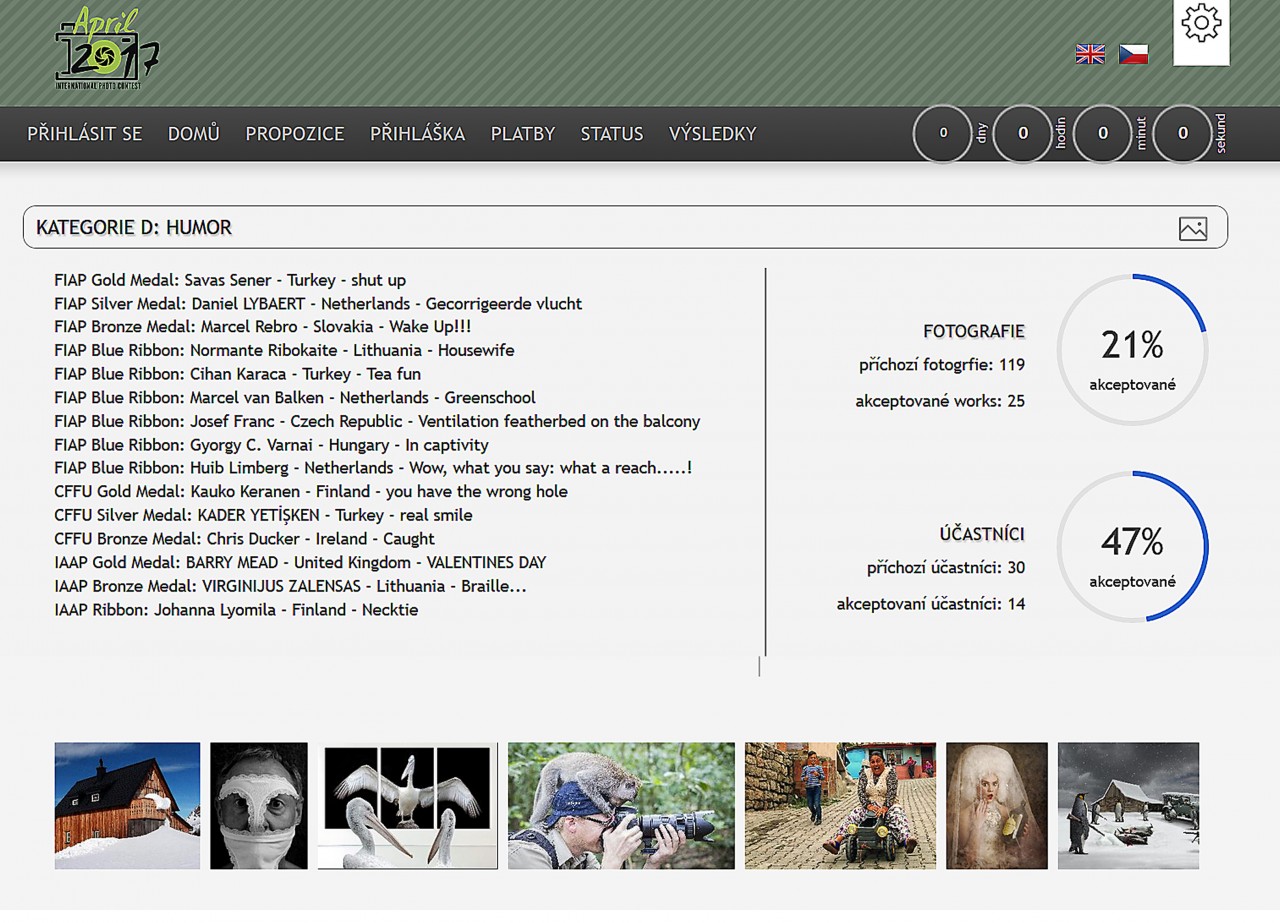Click the sekund countdown circle
Screen dimensions: 1280x923
(x=1182, y=133)
